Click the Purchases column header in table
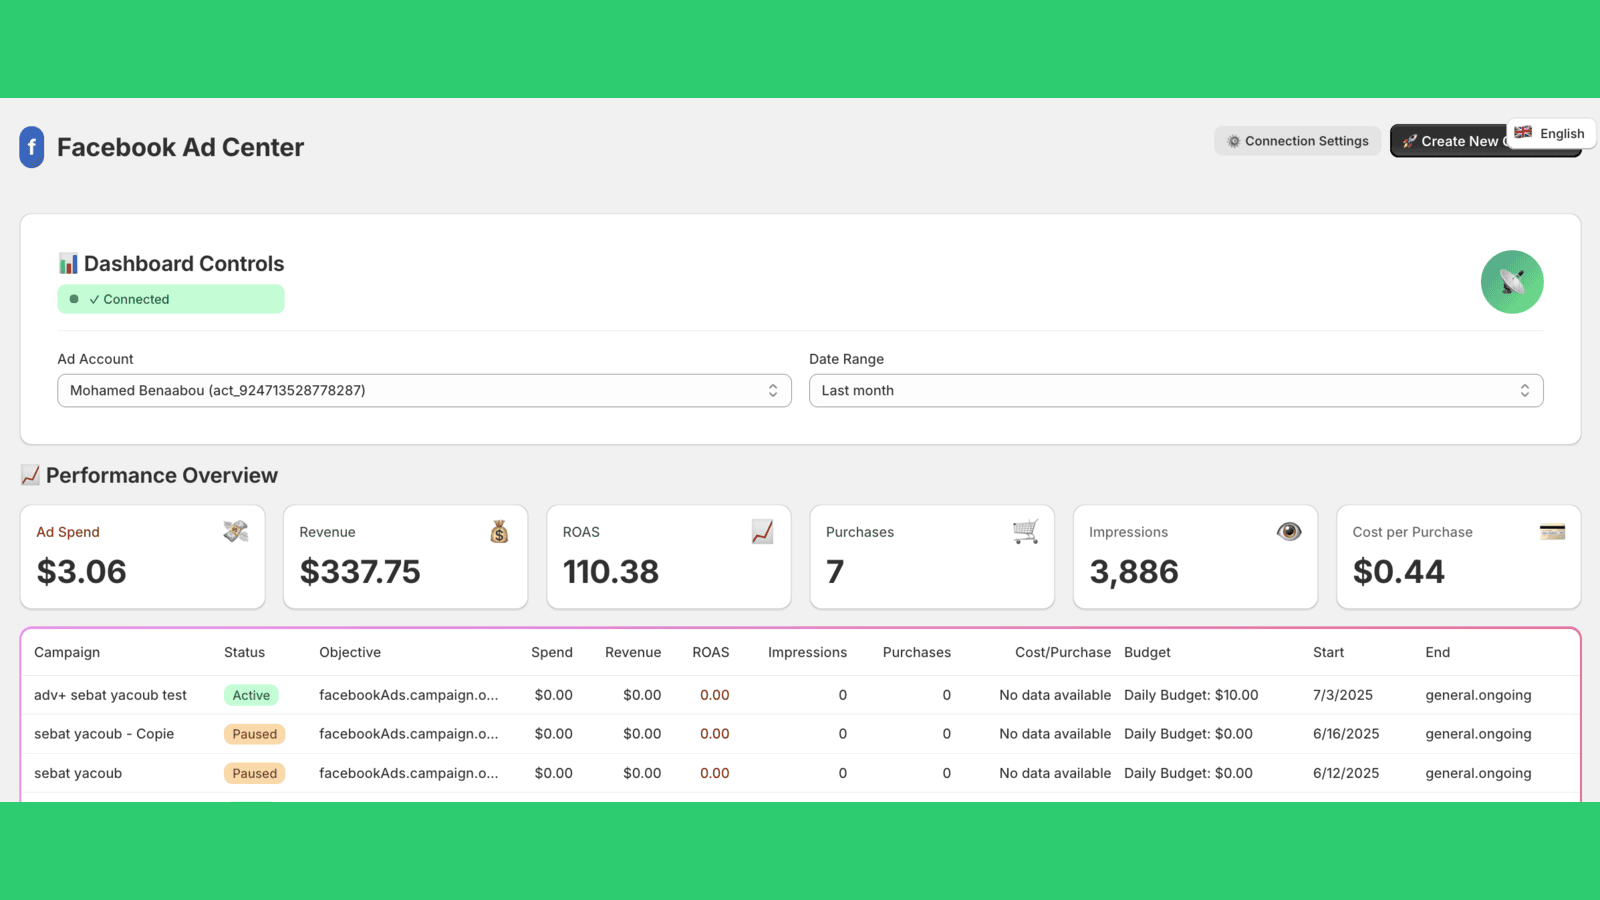 pos(917,652)
